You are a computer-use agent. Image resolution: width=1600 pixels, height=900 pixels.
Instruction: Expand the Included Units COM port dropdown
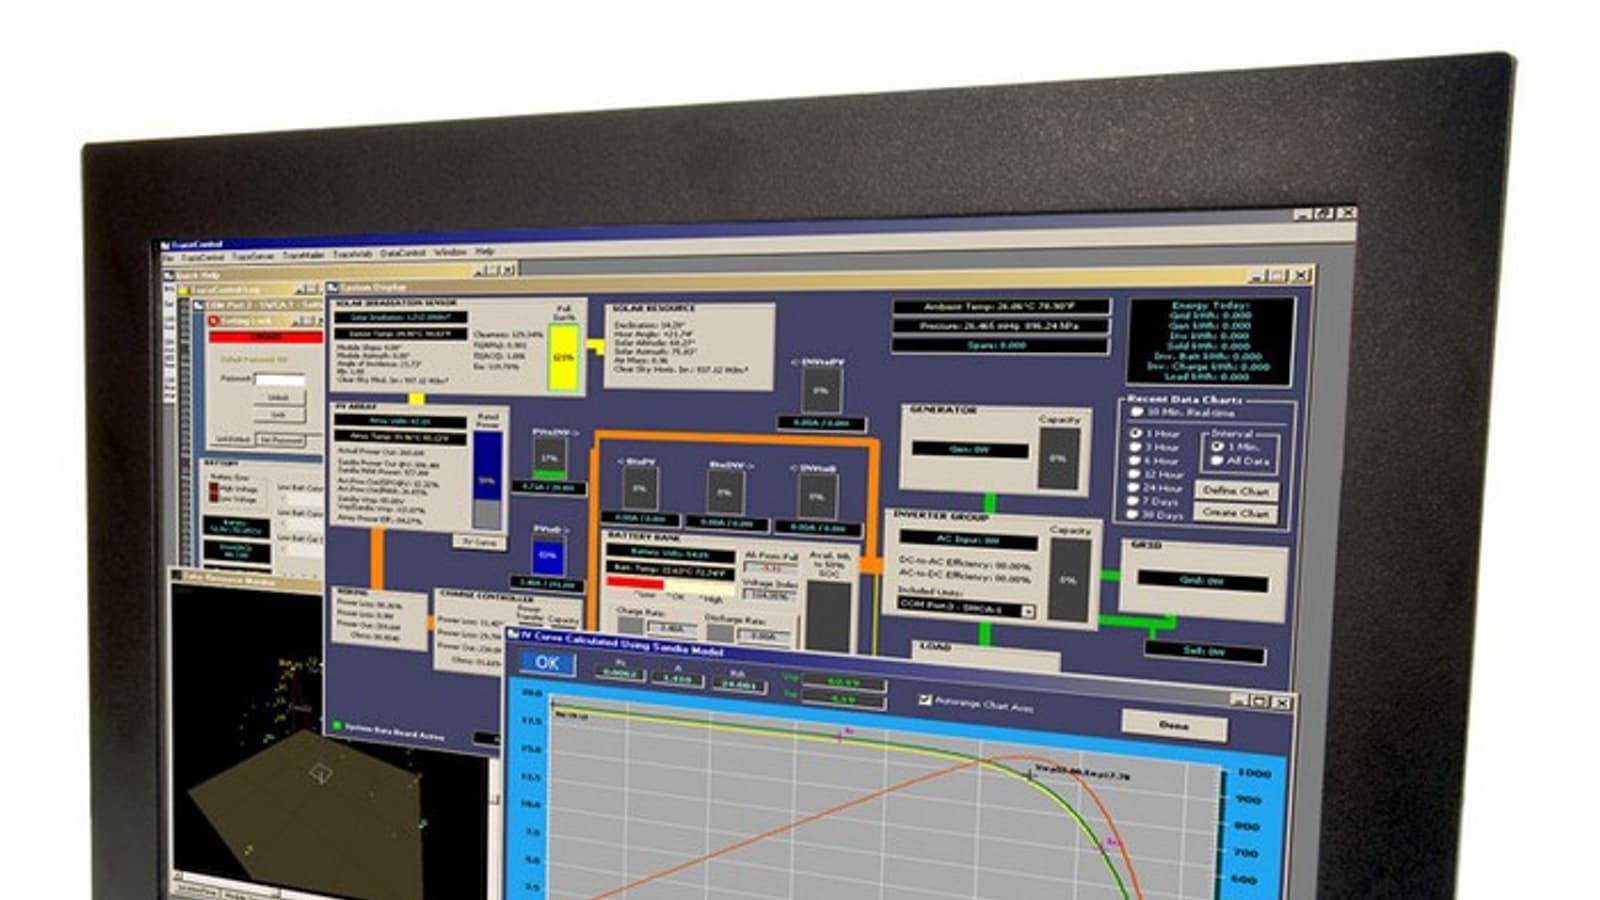click(x=1027, y=611)
